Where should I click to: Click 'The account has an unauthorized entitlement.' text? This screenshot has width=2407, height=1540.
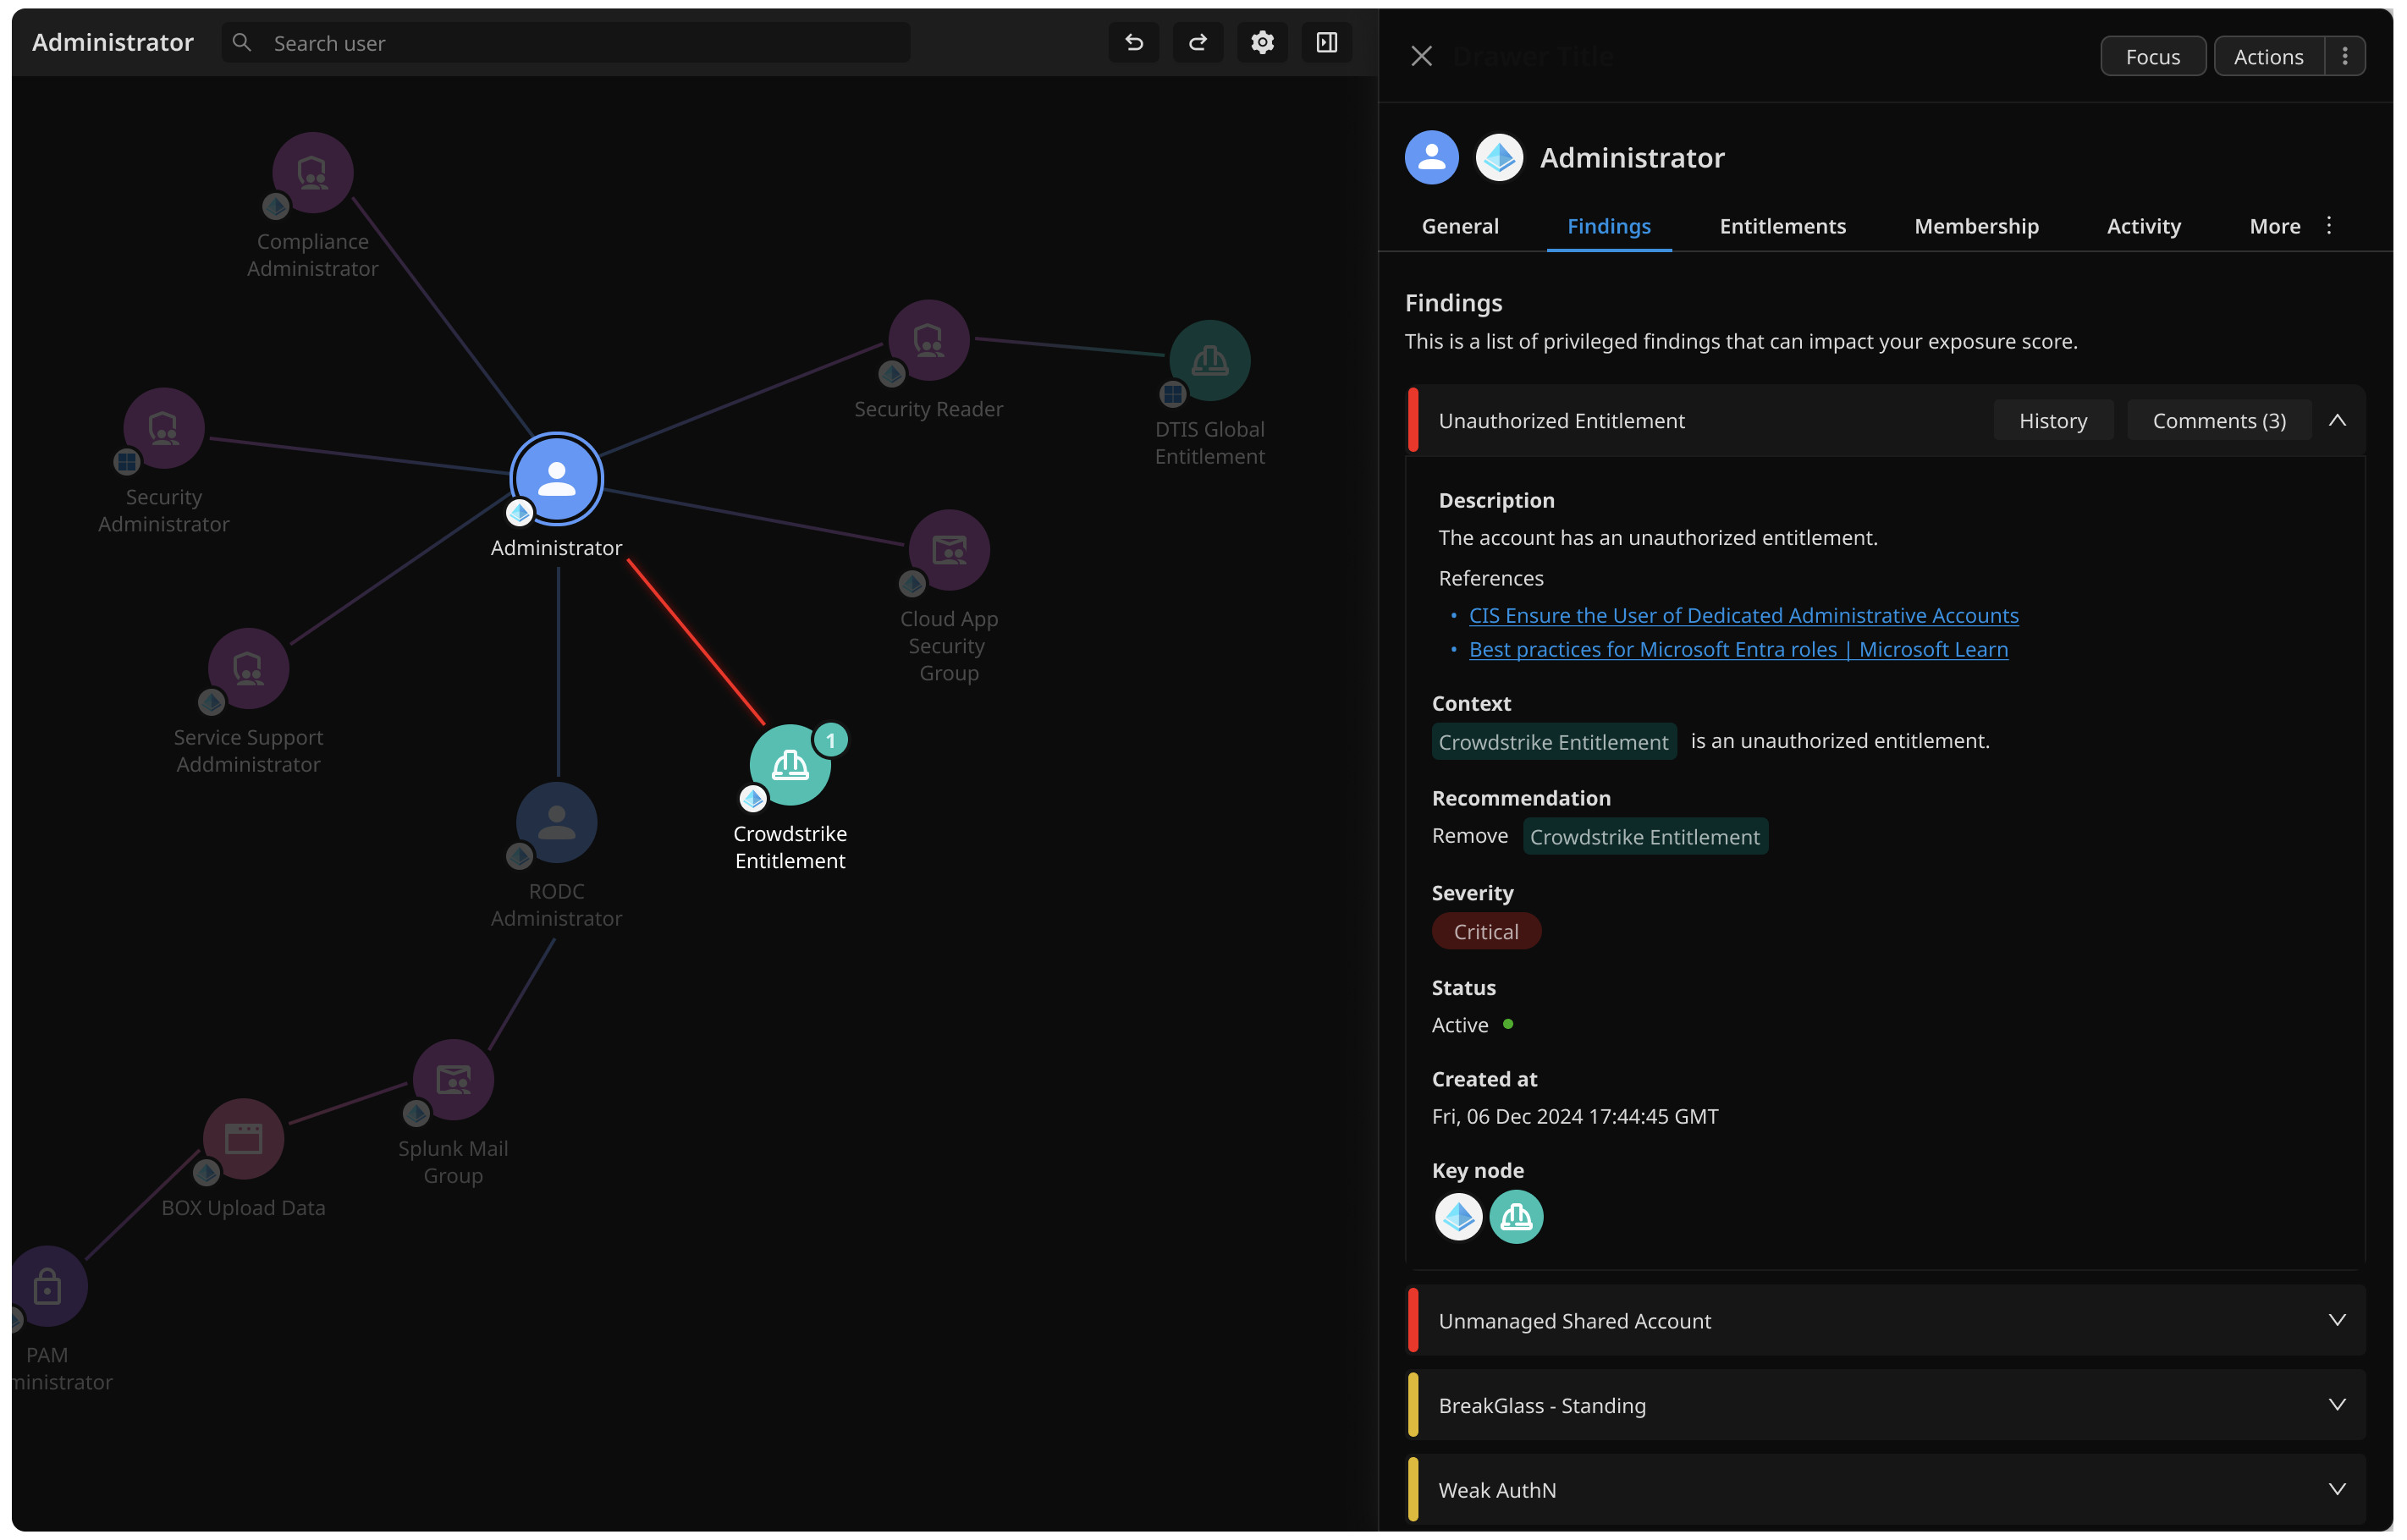tap(1657, 537)
